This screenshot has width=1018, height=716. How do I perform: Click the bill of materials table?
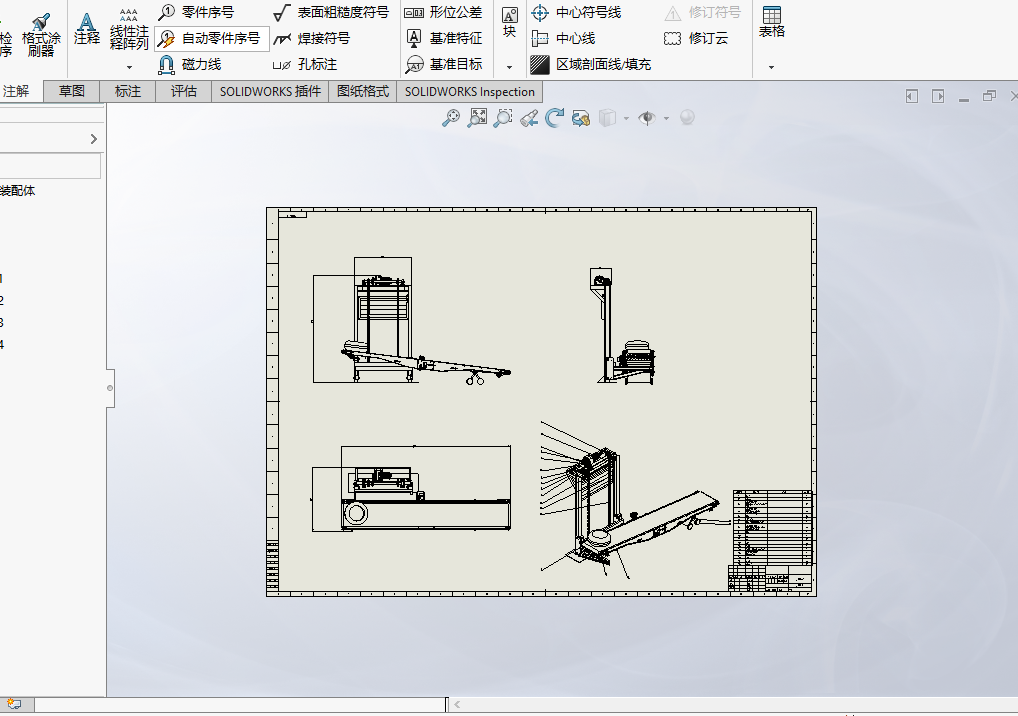(x=773, y=528)
